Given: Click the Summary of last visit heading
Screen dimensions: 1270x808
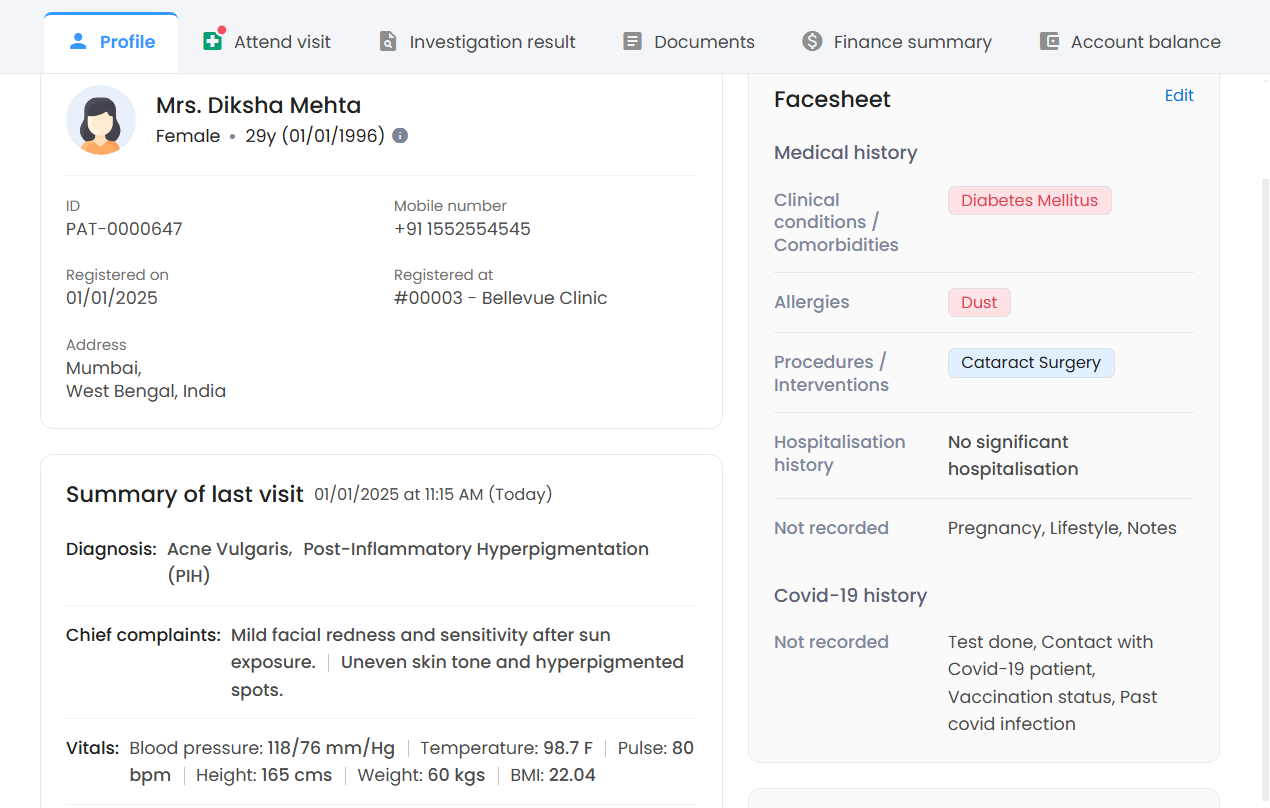Looking at the screenshot, I should 185,494.
